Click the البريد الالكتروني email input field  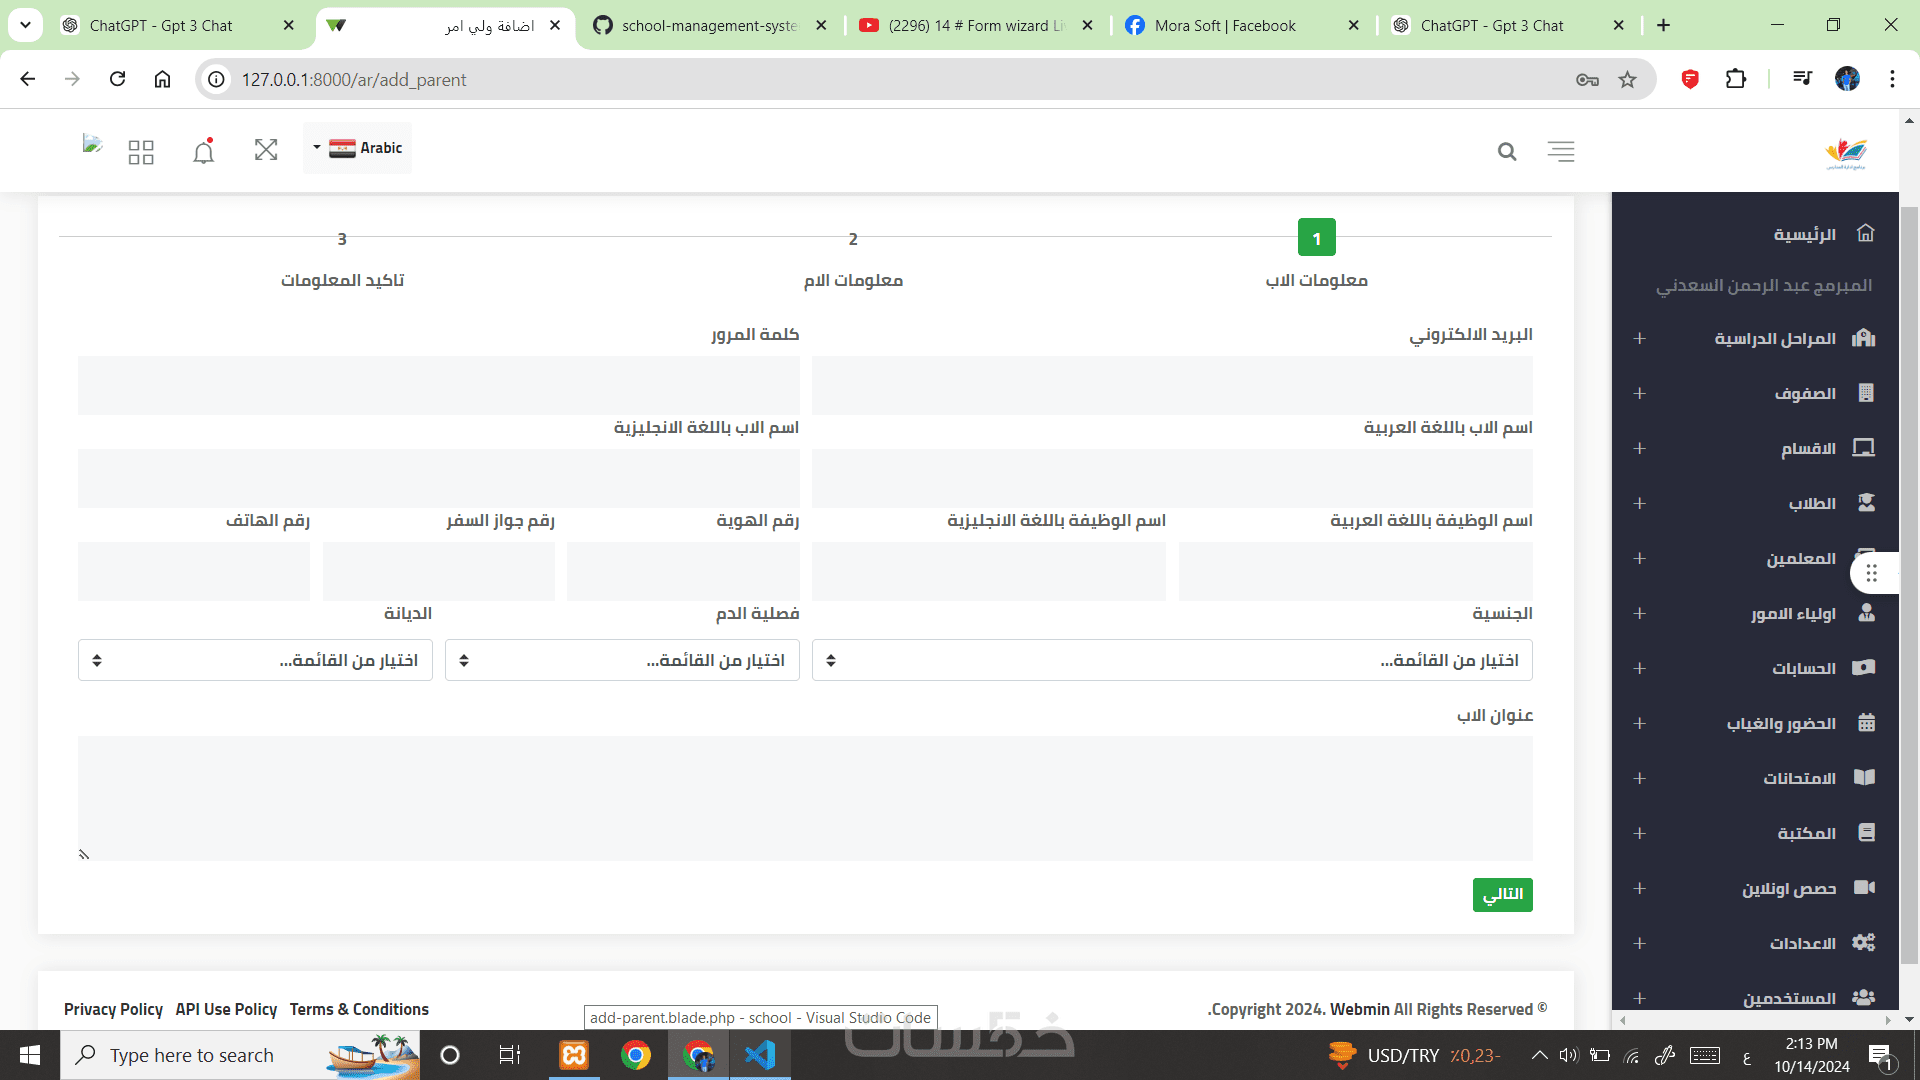(x=1172, y=386)
